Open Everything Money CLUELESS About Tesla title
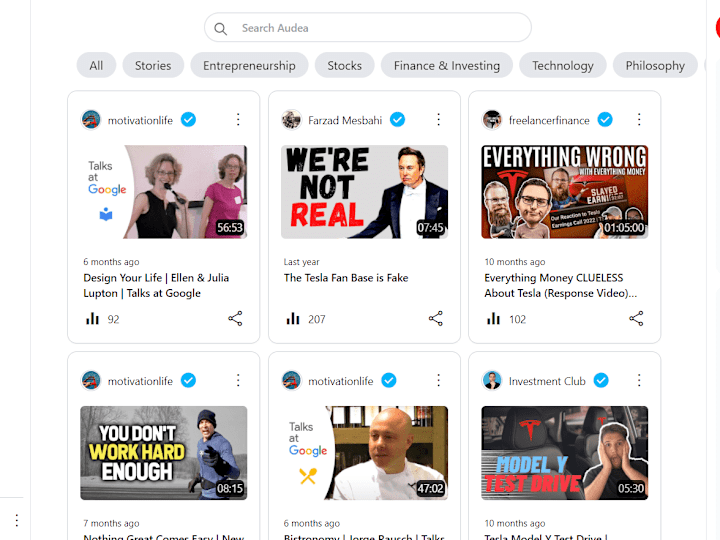 pos(561,285)
